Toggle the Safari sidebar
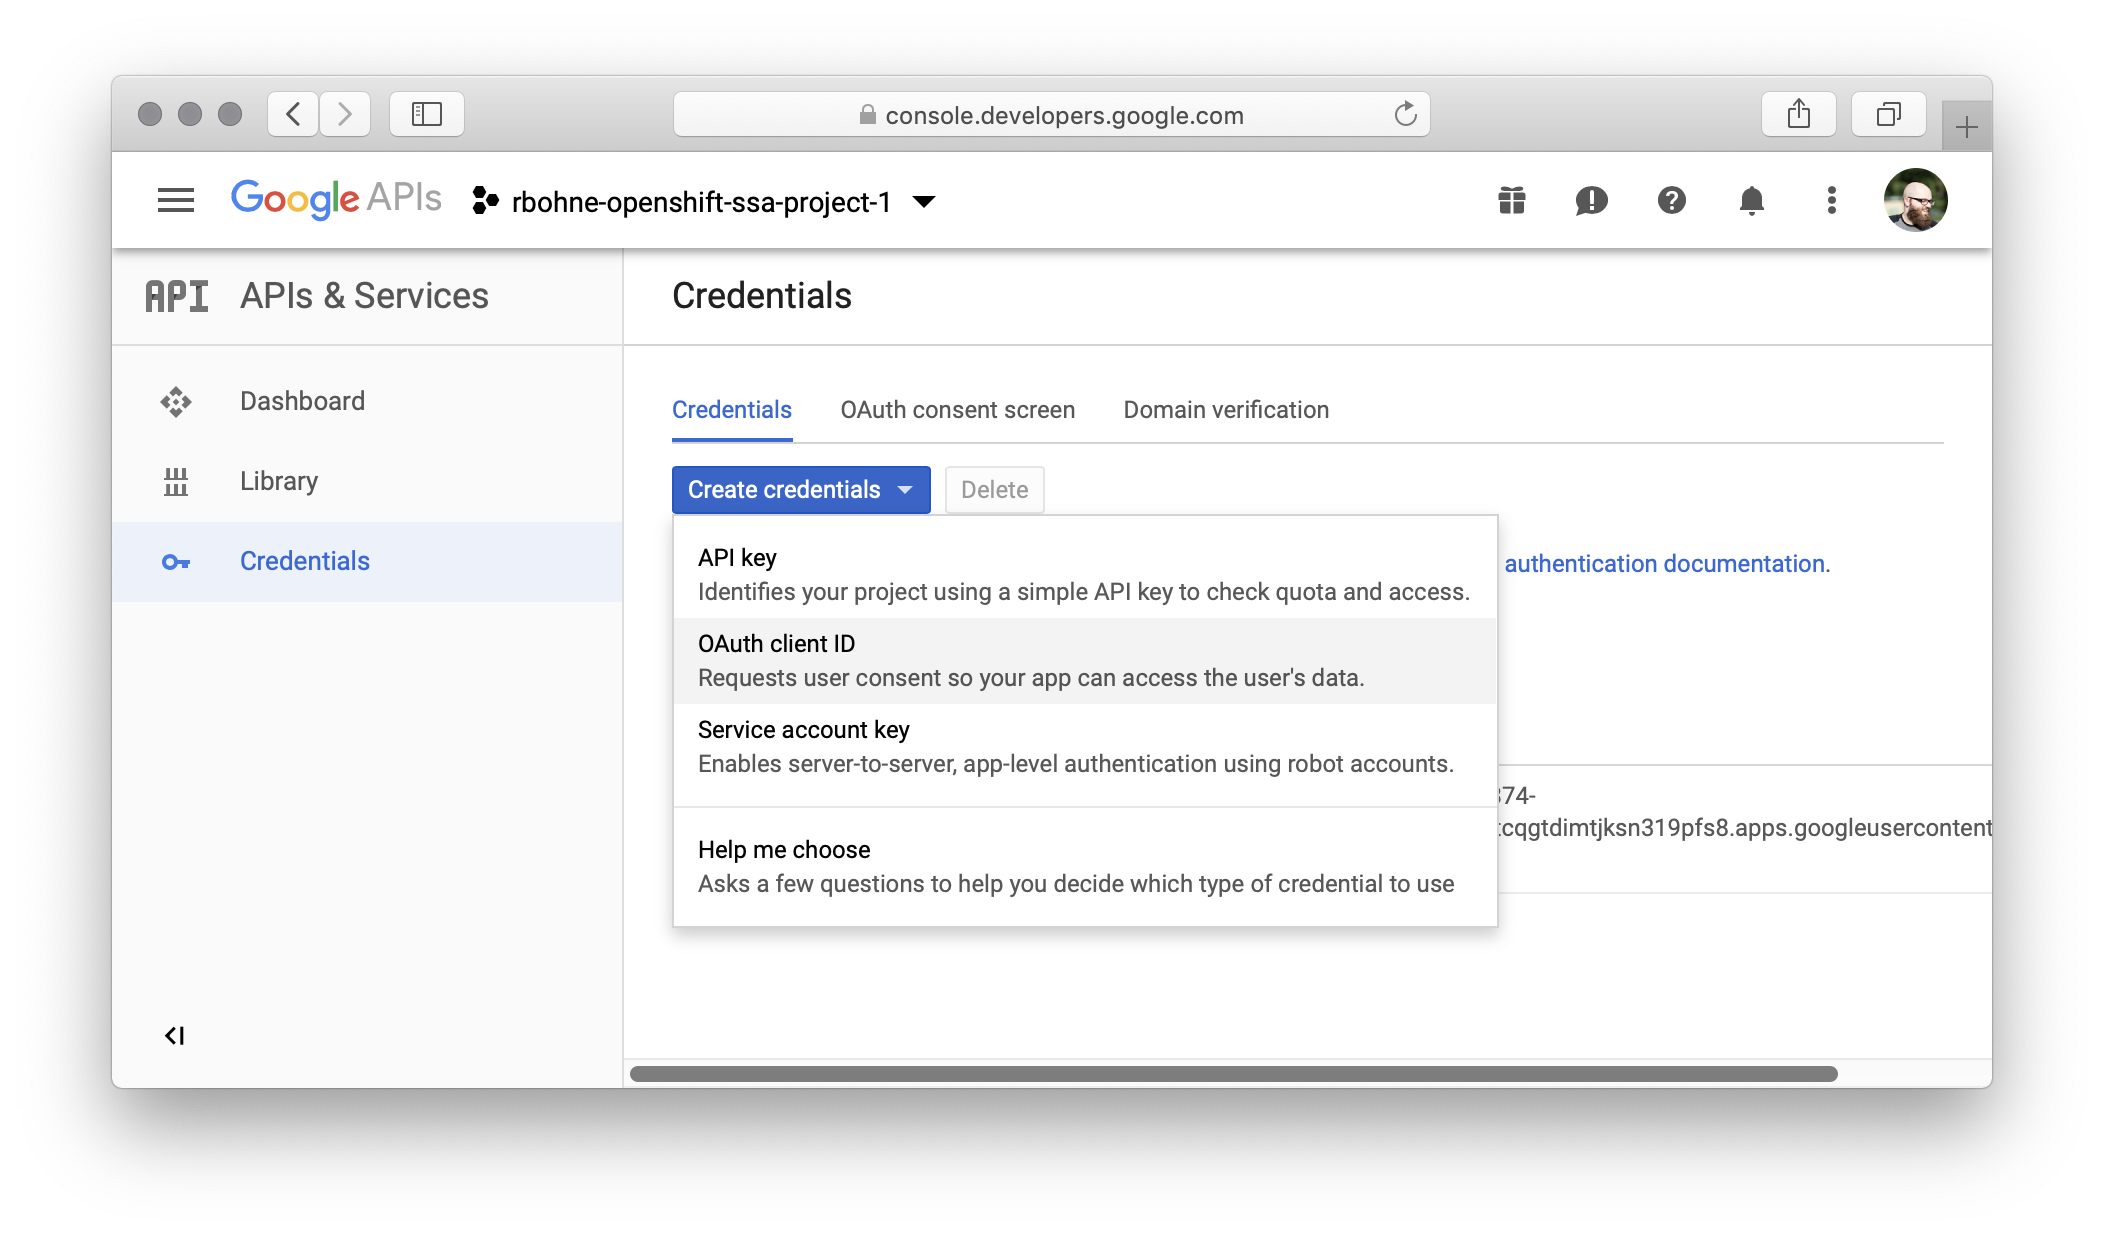This screenshot has width=2104, height=1236. pos(427,114)
